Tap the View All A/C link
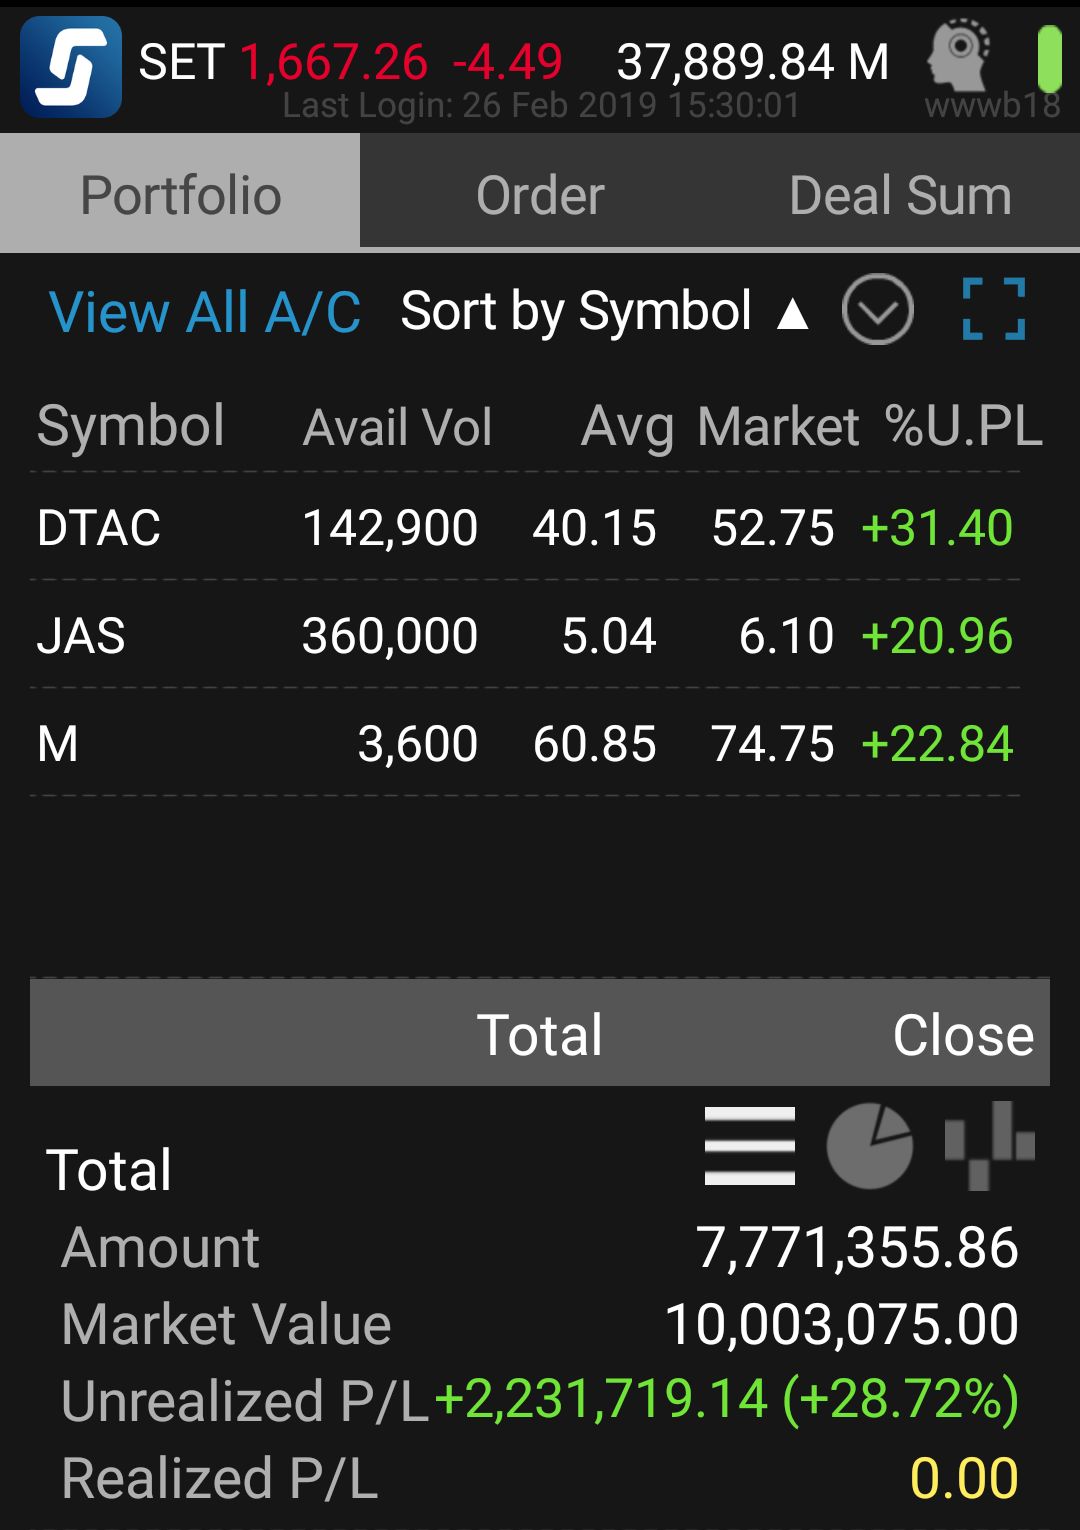This screenshot has width=1080, height=1530. click(x=205, y=312)
